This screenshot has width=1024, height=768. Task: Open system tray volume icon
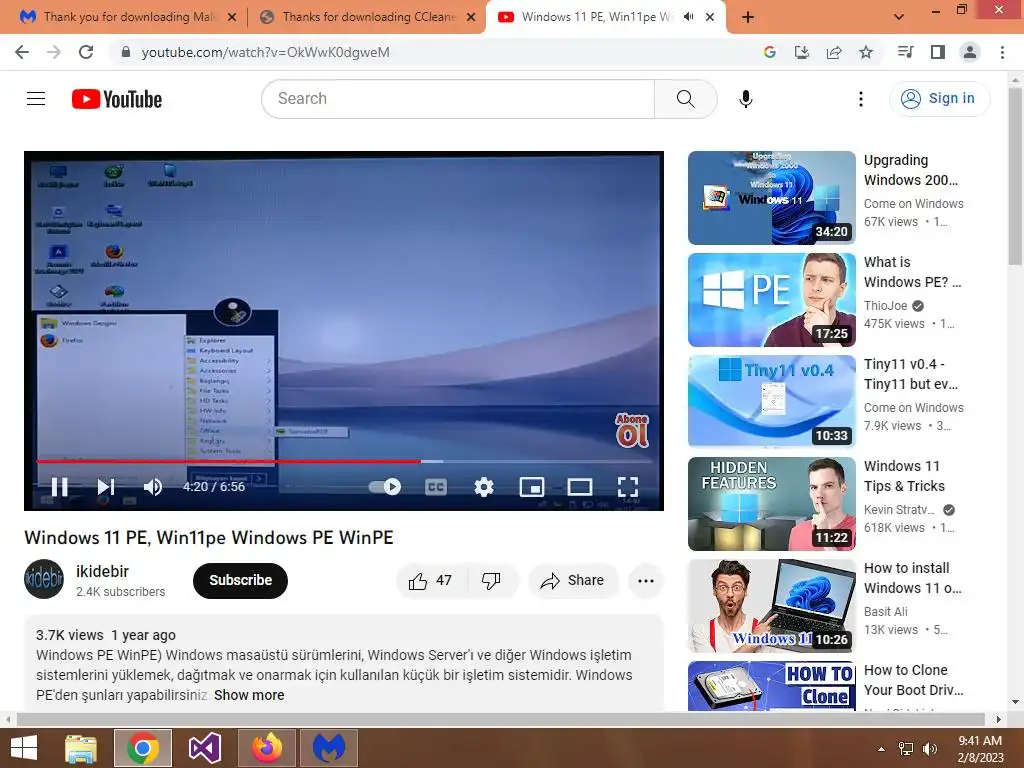pos(929,749)
